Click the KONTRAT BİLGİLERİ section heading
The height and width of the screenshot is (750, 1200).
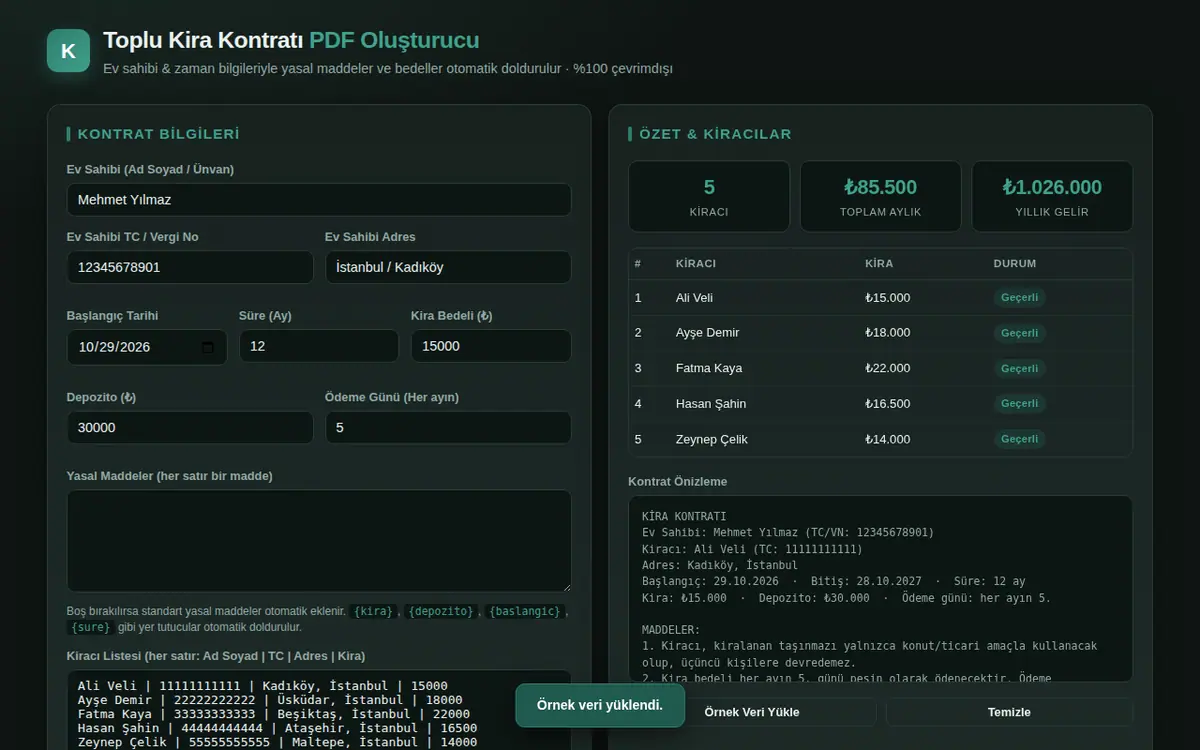click(x=158, y=134)
